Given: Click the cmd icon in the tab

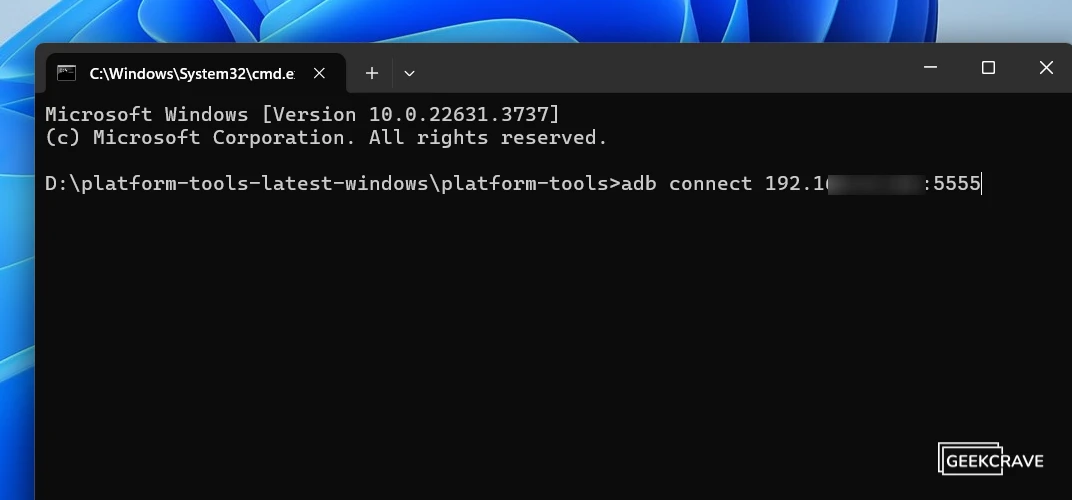Looking at the screenshot, I should coord(66,73).
